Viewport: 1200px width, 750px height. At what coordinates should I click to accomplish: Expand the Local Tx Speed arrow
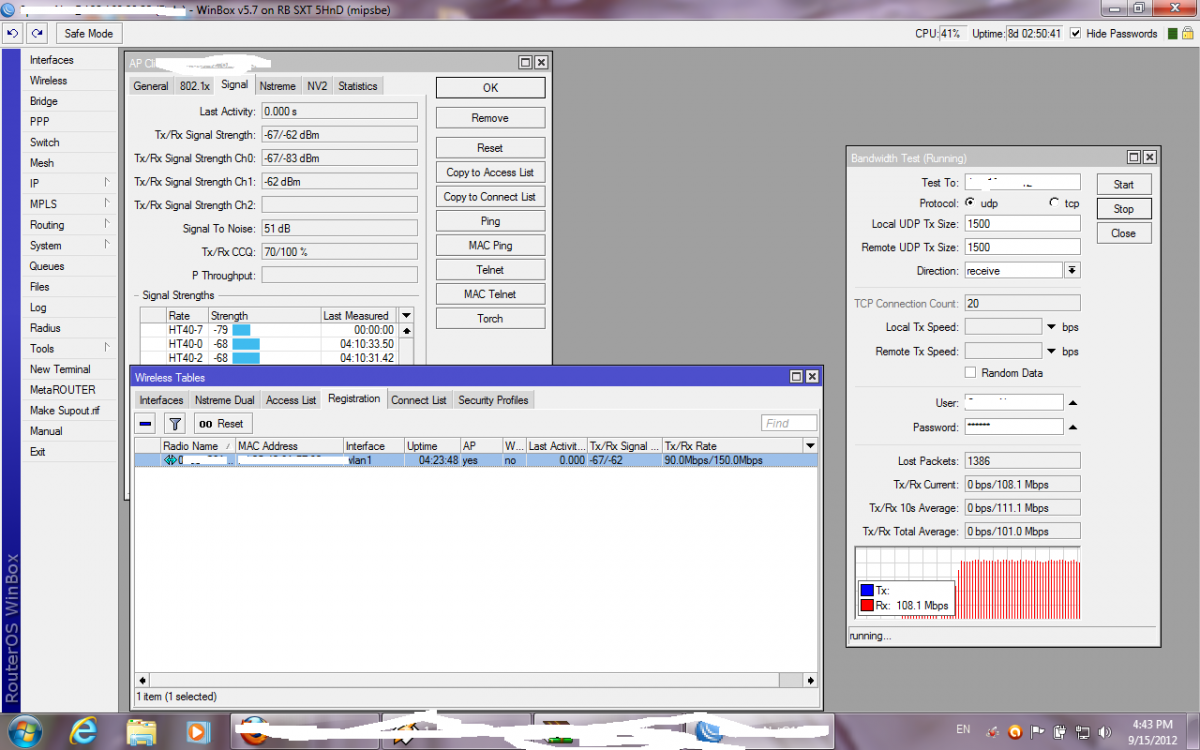click(1051, 327)
